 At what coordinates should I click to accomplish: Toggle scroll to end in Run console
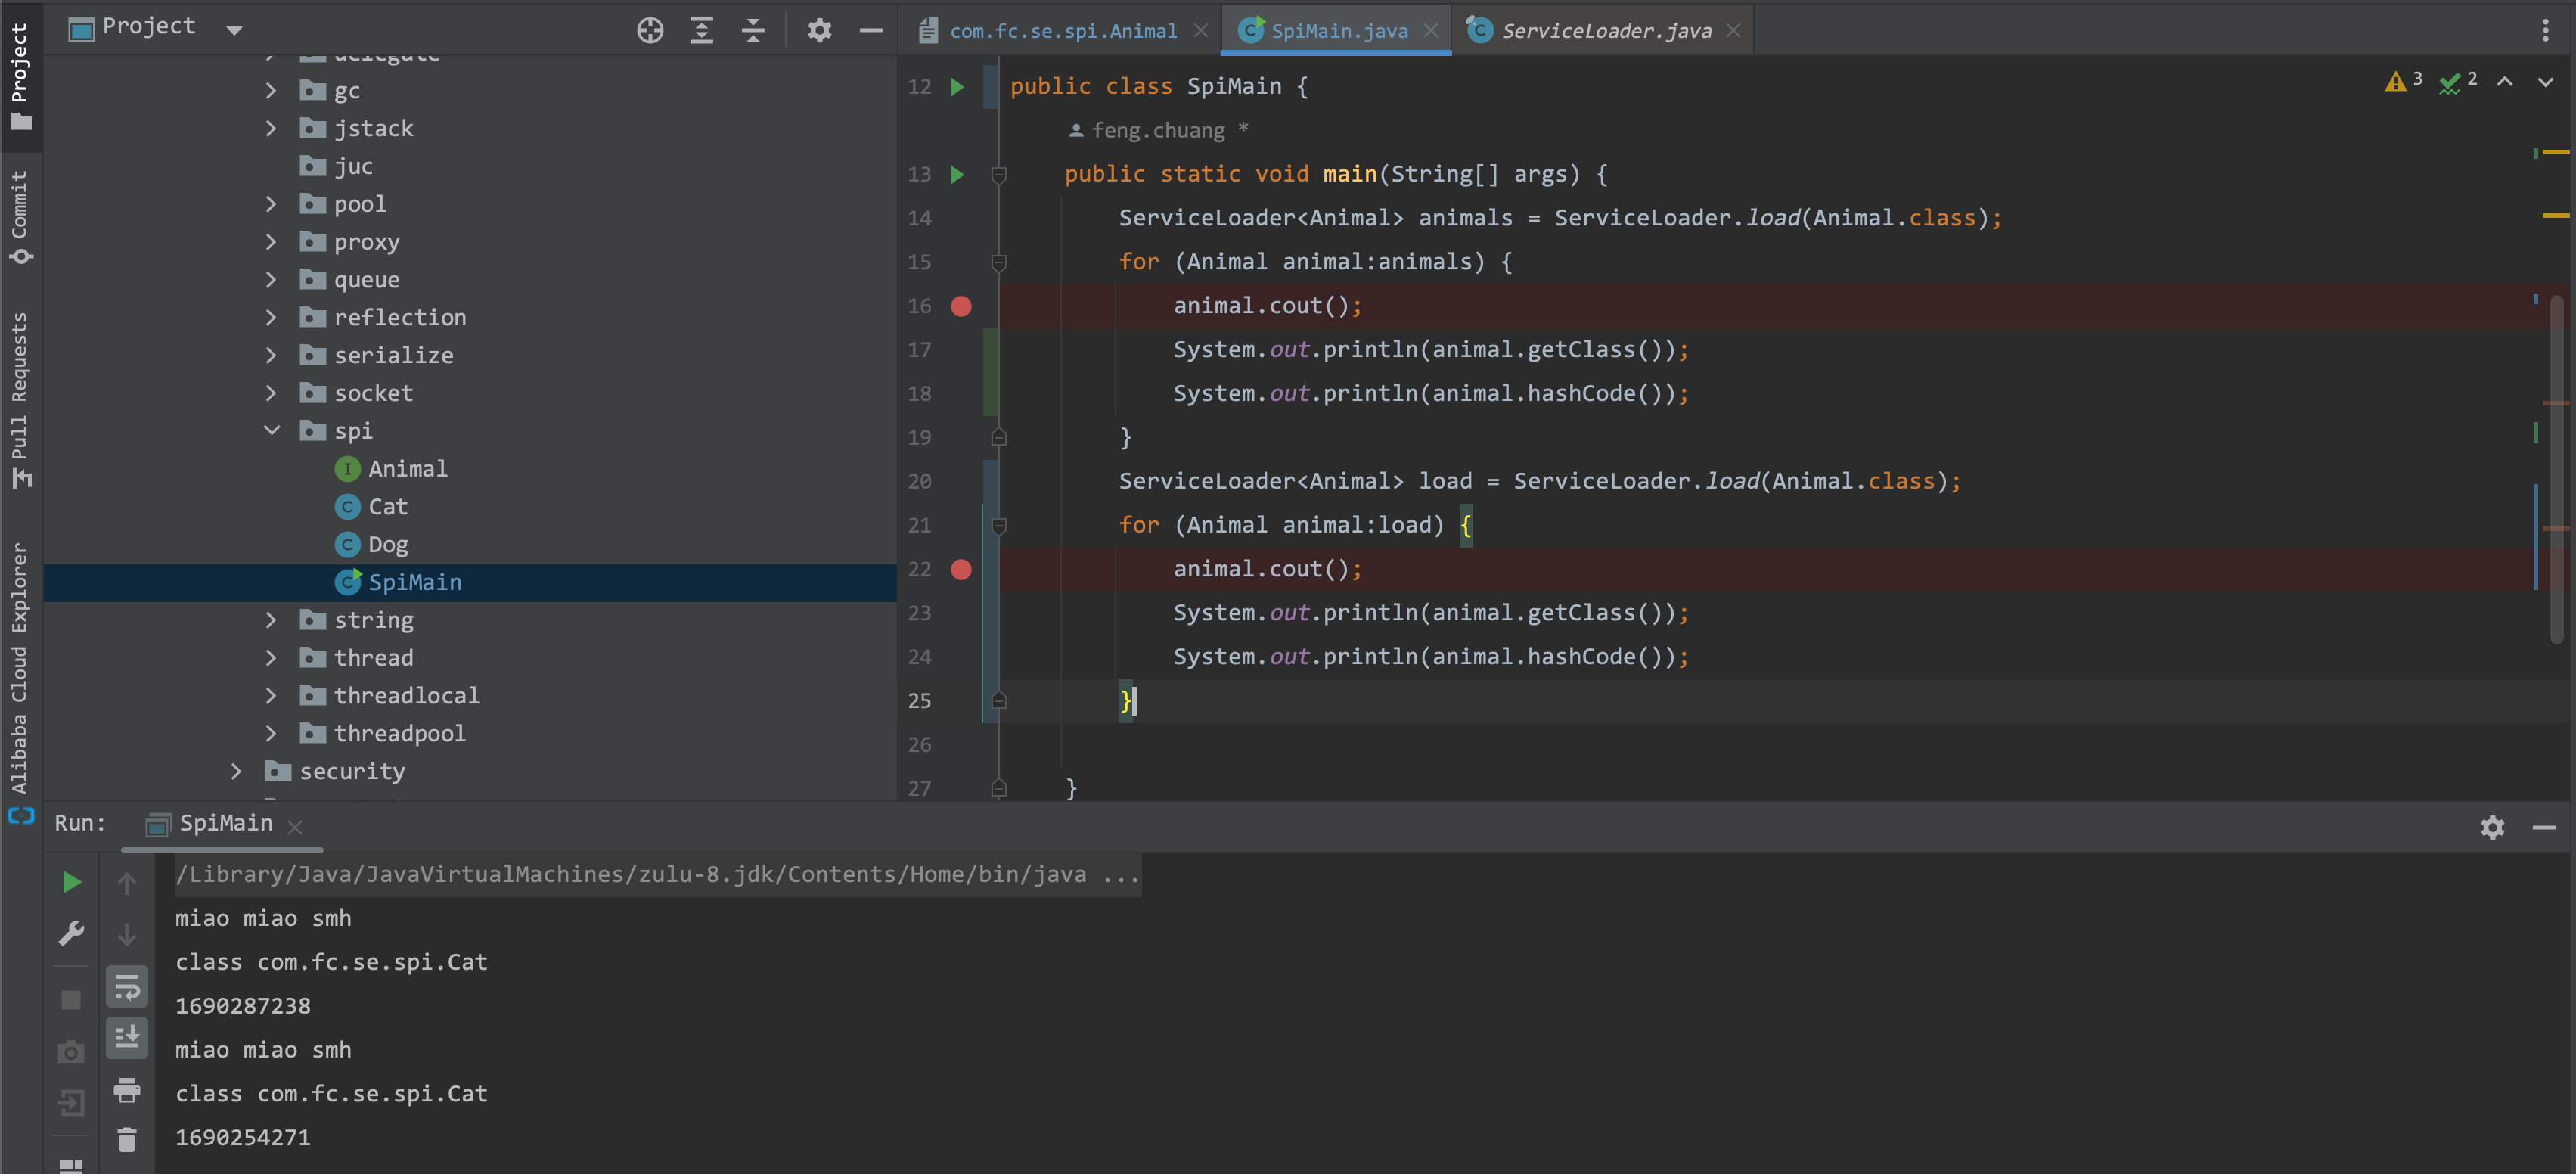(x=127, y=1038)
